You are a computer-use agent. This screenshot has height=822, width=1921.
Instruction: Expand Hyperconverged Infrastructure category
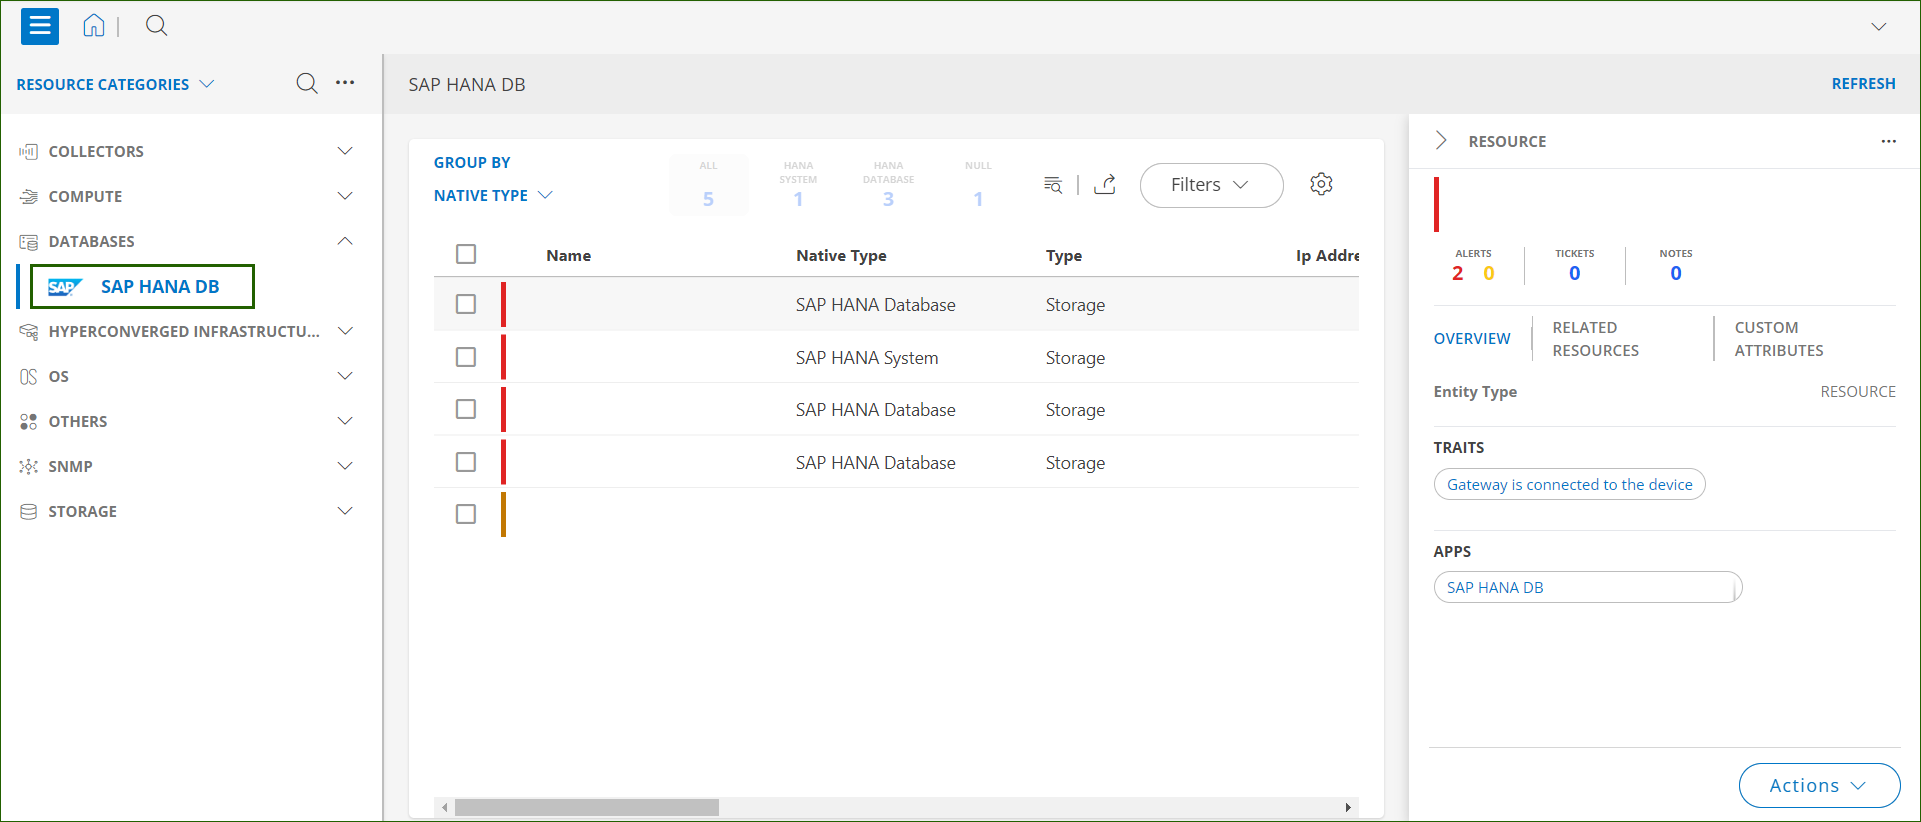pyautogui.click(x=345, y=331)
